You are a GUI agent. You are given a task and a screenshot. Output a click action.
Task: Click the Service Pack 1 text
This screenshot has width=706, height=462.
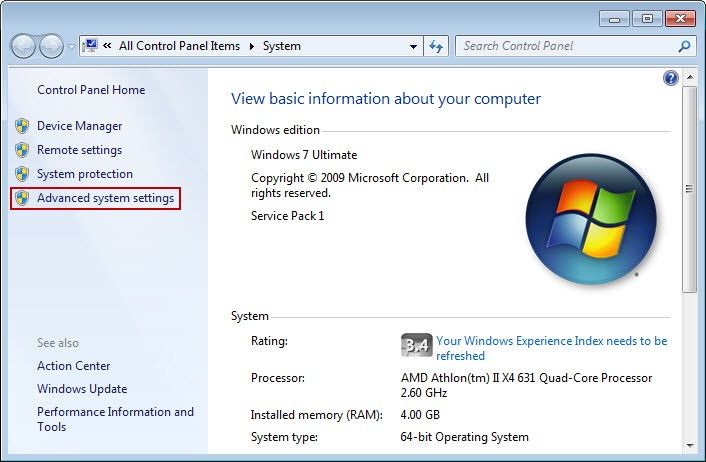tap(287, 216)
